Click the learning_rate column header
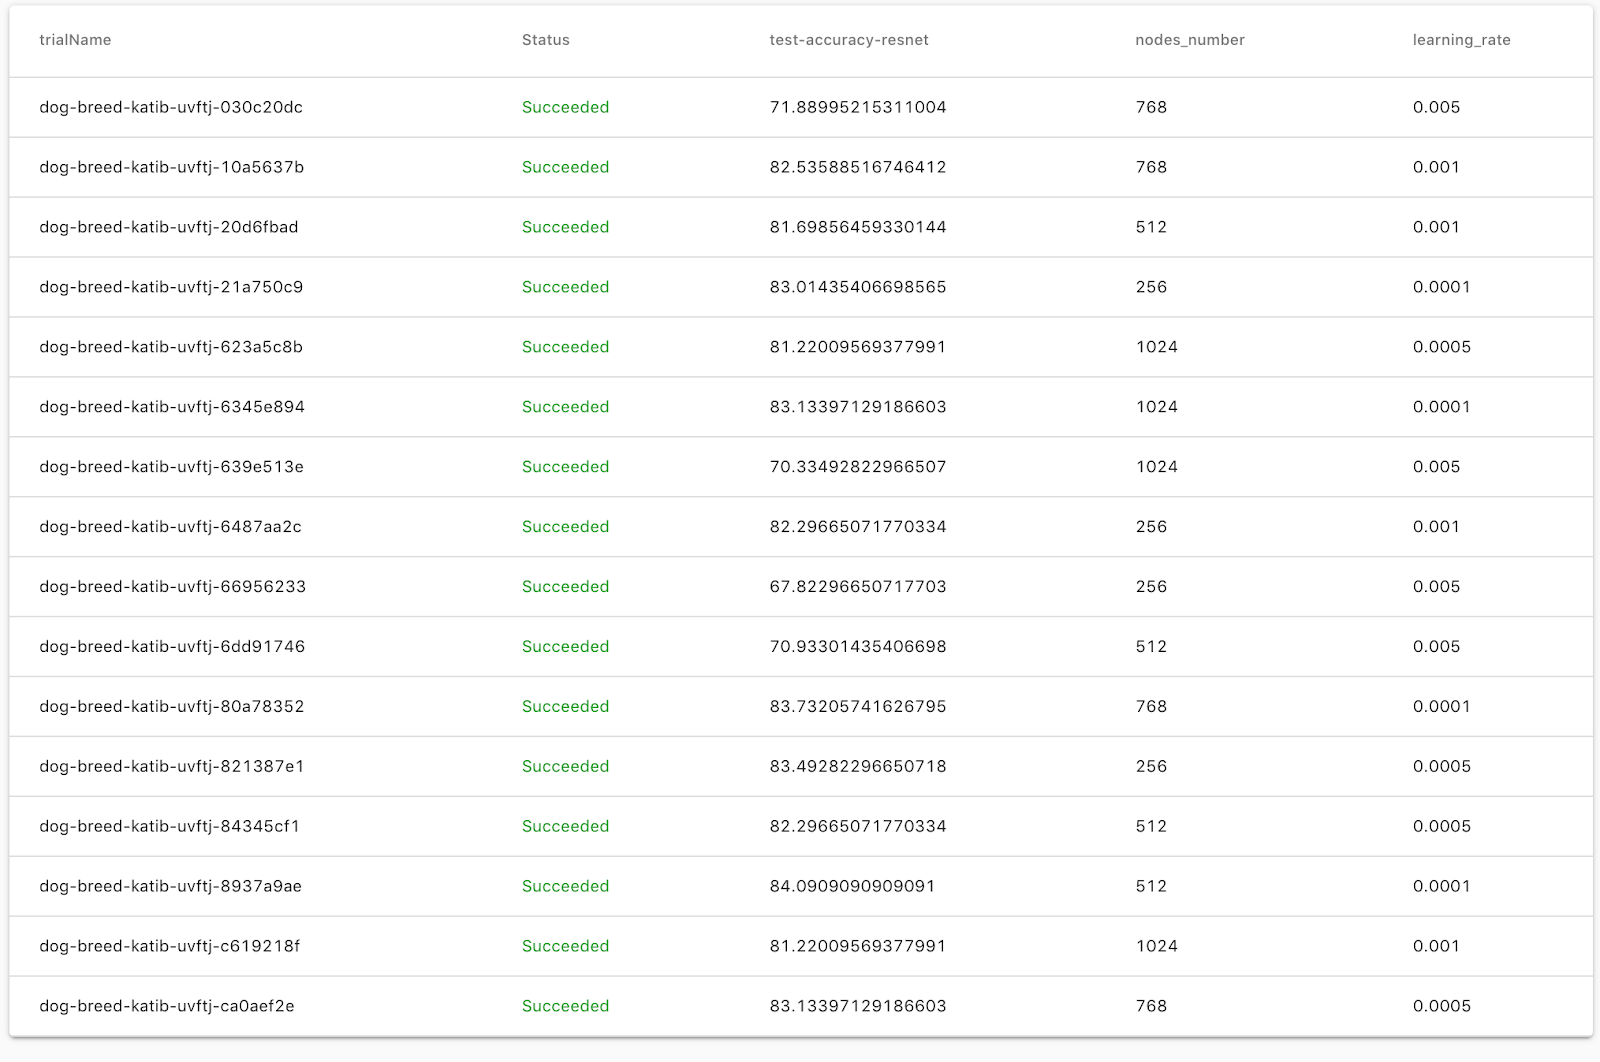This screenshot has height=1062, width=1600. [x=1461, y=40]
